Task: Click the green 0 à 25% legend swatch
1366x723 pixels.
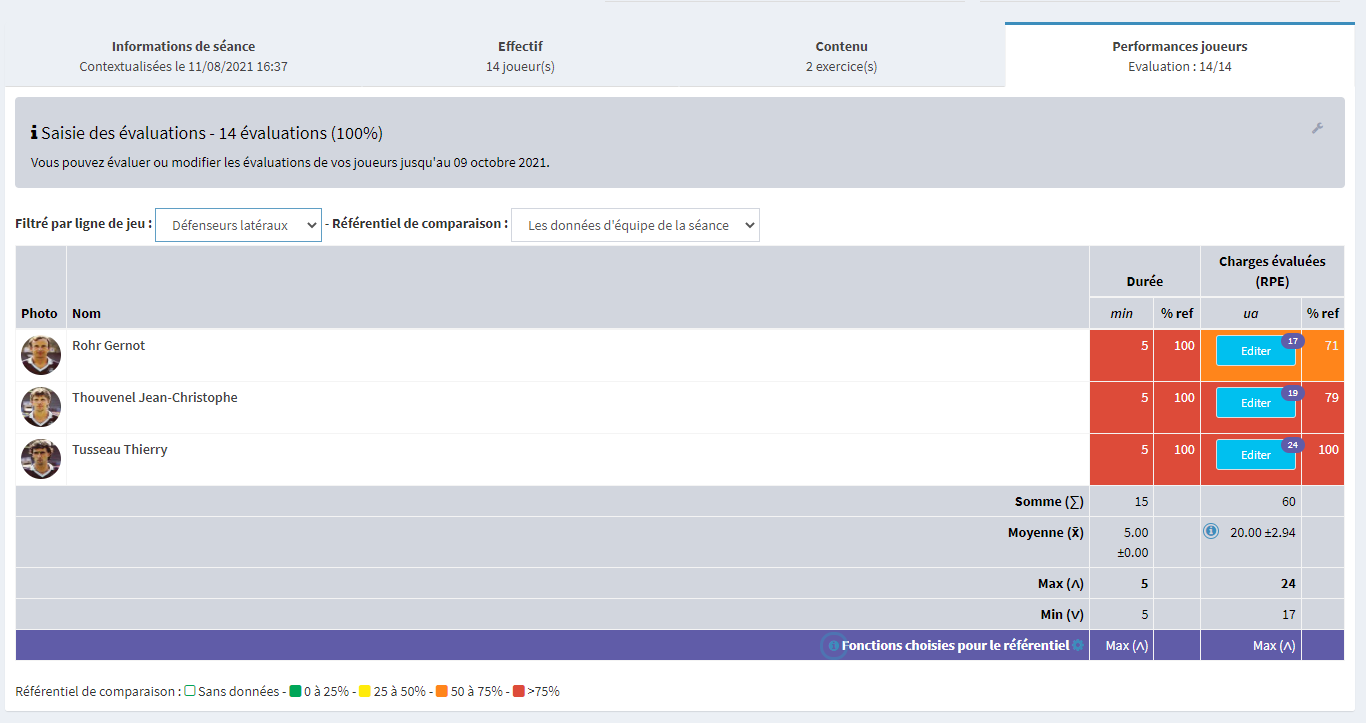Action: pyautogui.click(x=295, y=691)
